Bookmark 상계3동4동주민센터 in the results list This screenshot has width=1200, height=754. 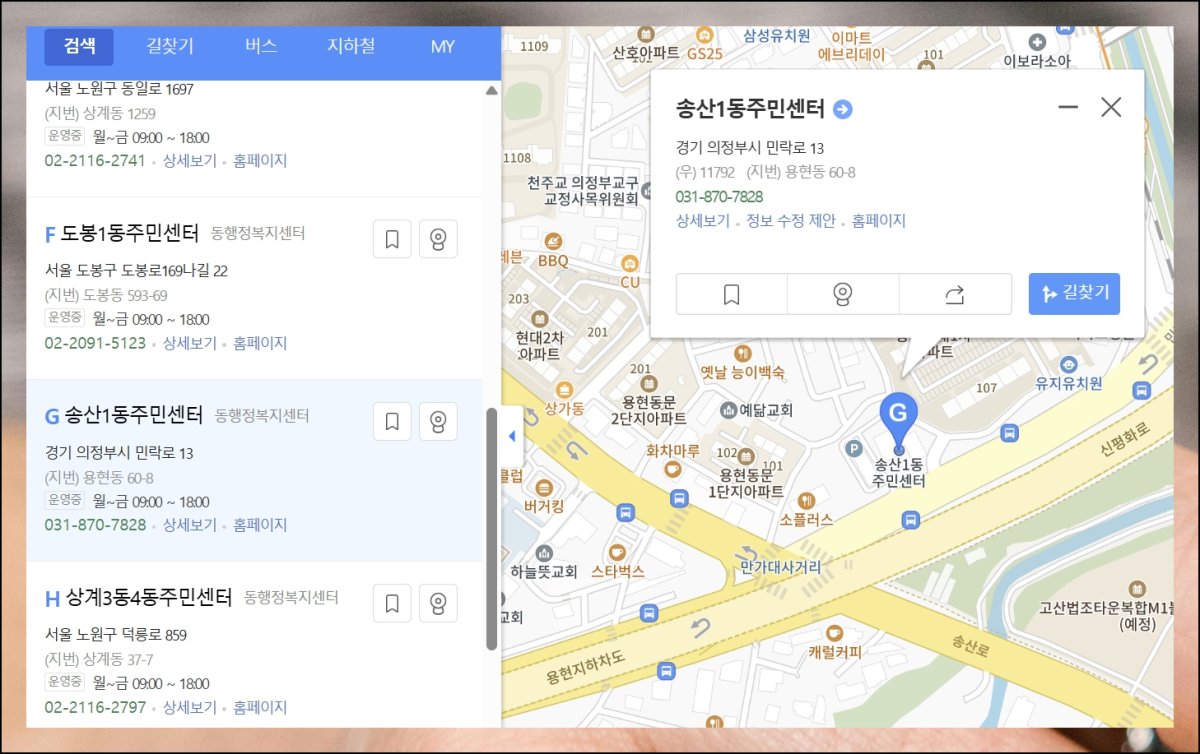click(x=392, y=603)
